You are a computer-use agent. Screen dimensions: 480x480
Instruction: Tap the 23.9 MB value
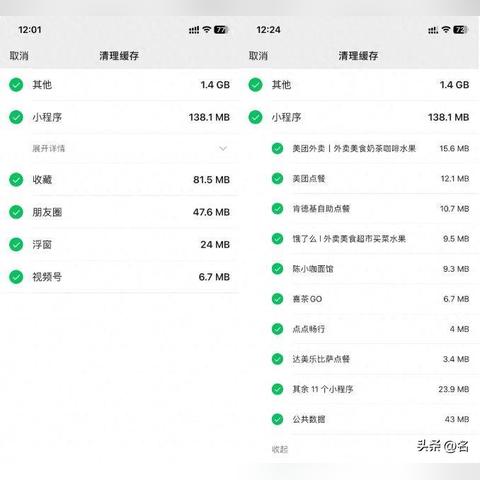[454, 389]
